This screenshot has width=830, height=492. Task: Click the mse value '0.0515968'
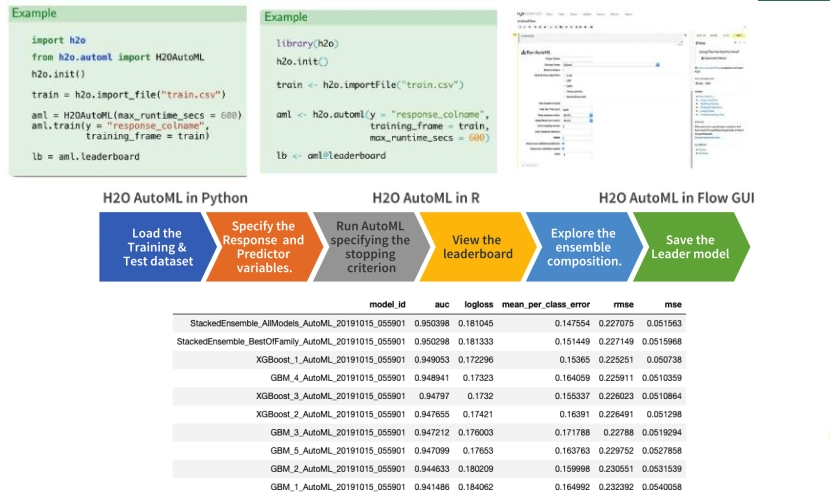pos(662,342)
